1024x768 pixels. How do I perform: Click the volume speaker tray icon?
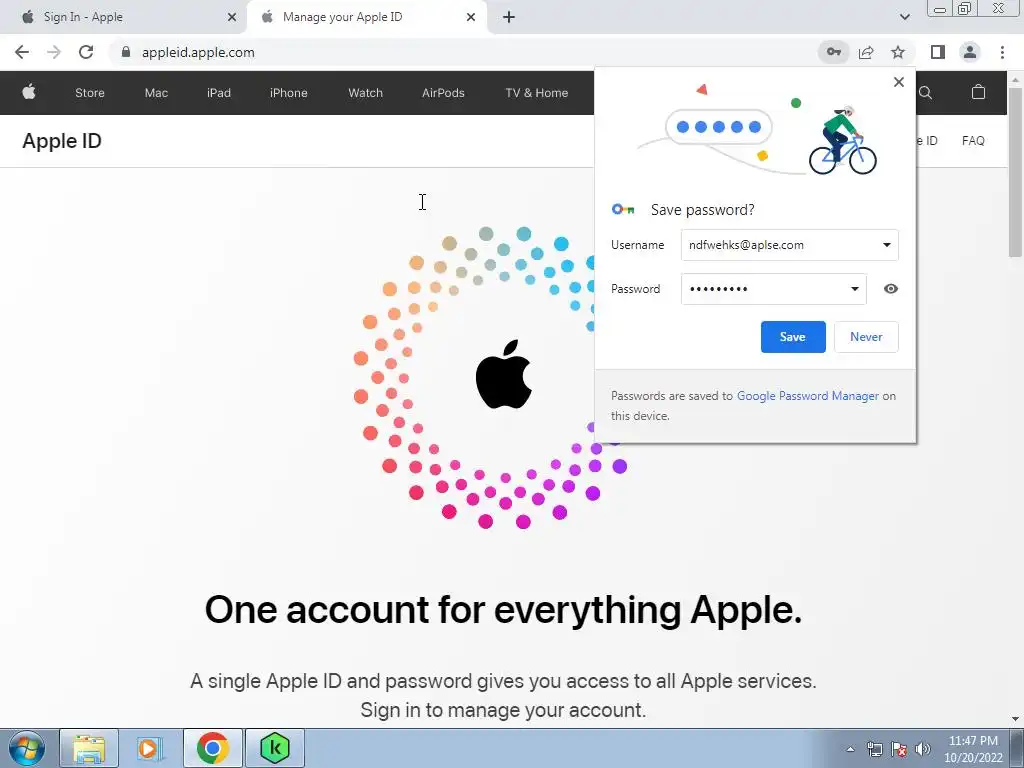923,749
